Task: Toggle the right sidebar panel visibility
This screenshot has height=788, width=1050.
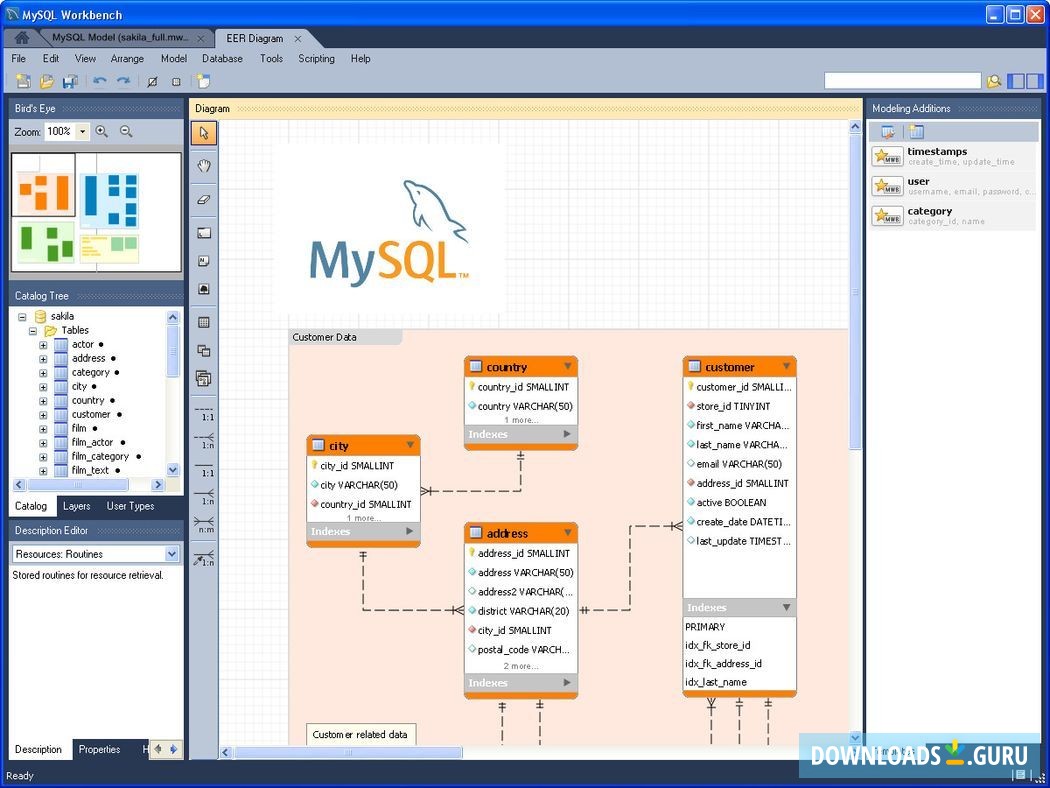Action: coord(1035,81)
